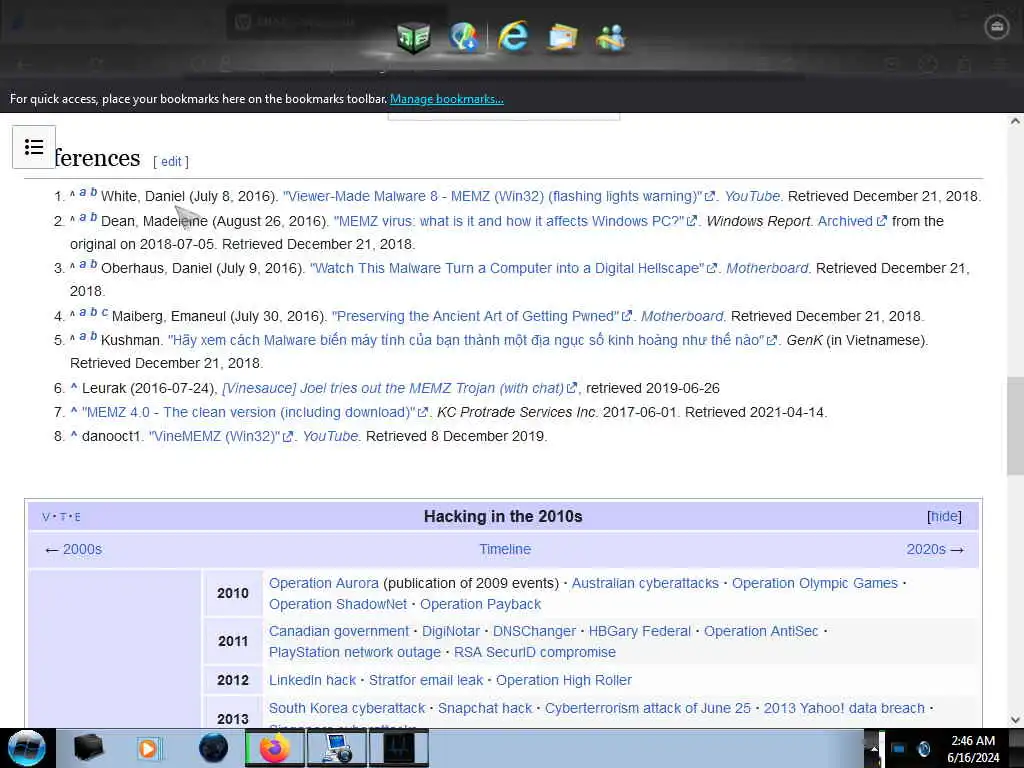
Task: Jump back via caret of reference 6
Action: [74, 387]
